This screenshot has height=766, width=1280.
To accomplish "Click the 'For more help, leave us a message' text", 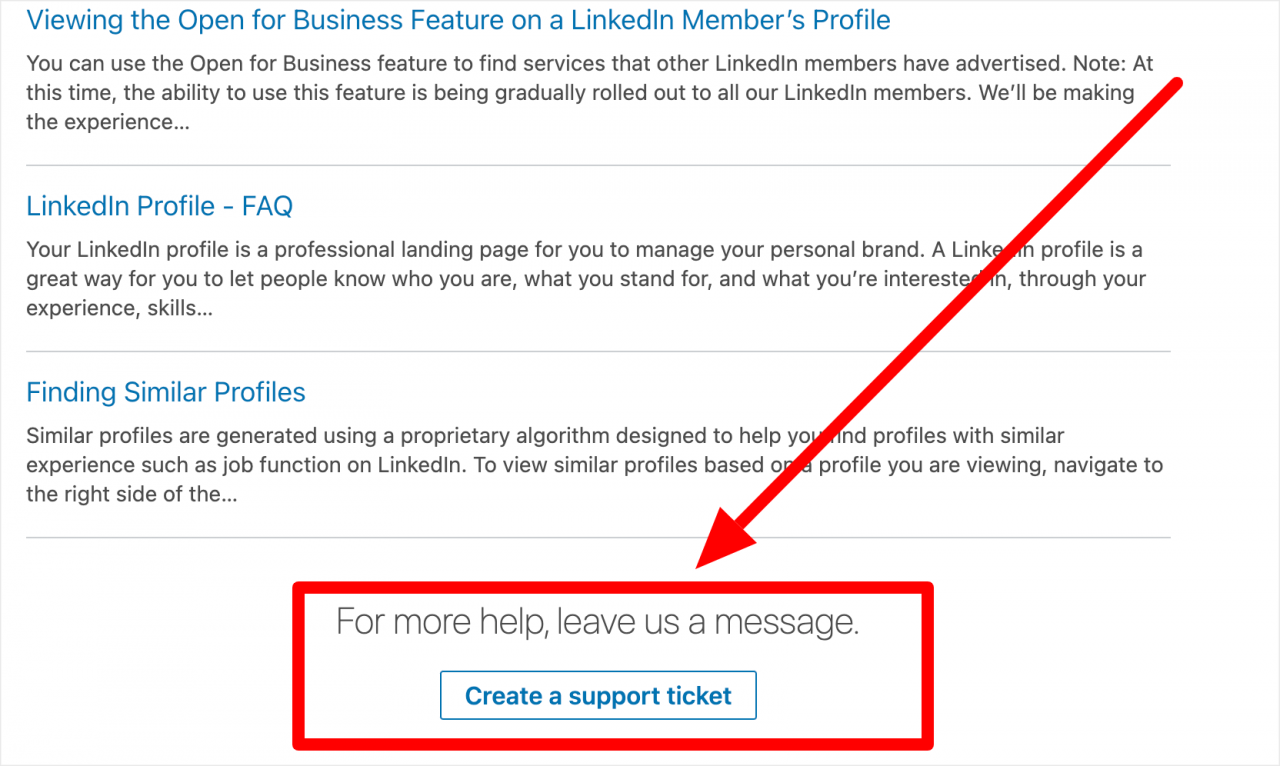I will tap(597, 621).
